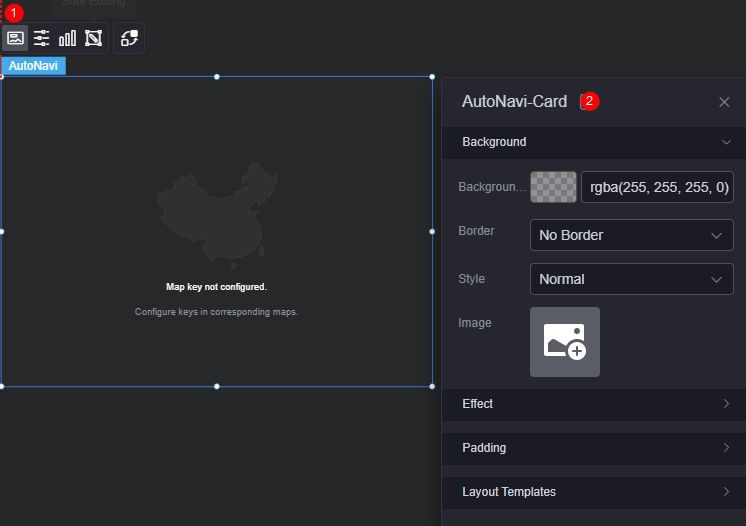Expand the Layout Templates section

[594, 492]
